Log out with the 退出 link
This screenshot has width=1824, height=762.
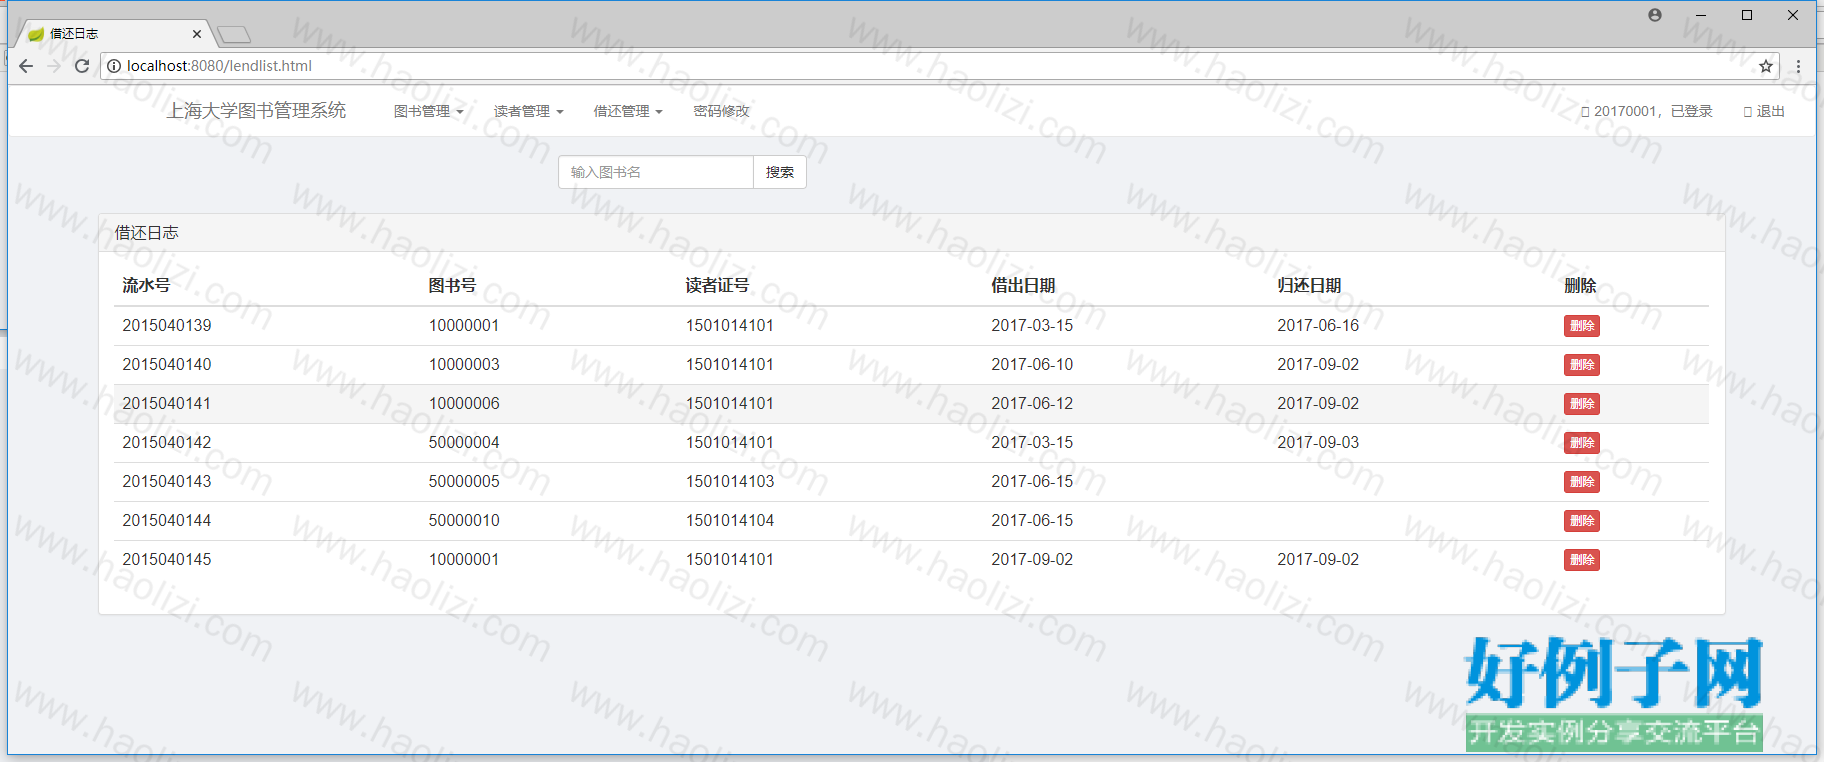(x=1764, y=111)
